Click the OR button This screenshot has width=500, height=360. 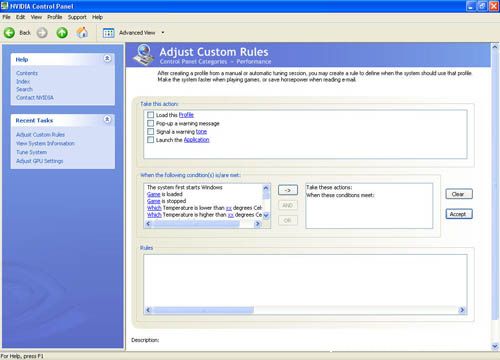(x=288, y=220)
